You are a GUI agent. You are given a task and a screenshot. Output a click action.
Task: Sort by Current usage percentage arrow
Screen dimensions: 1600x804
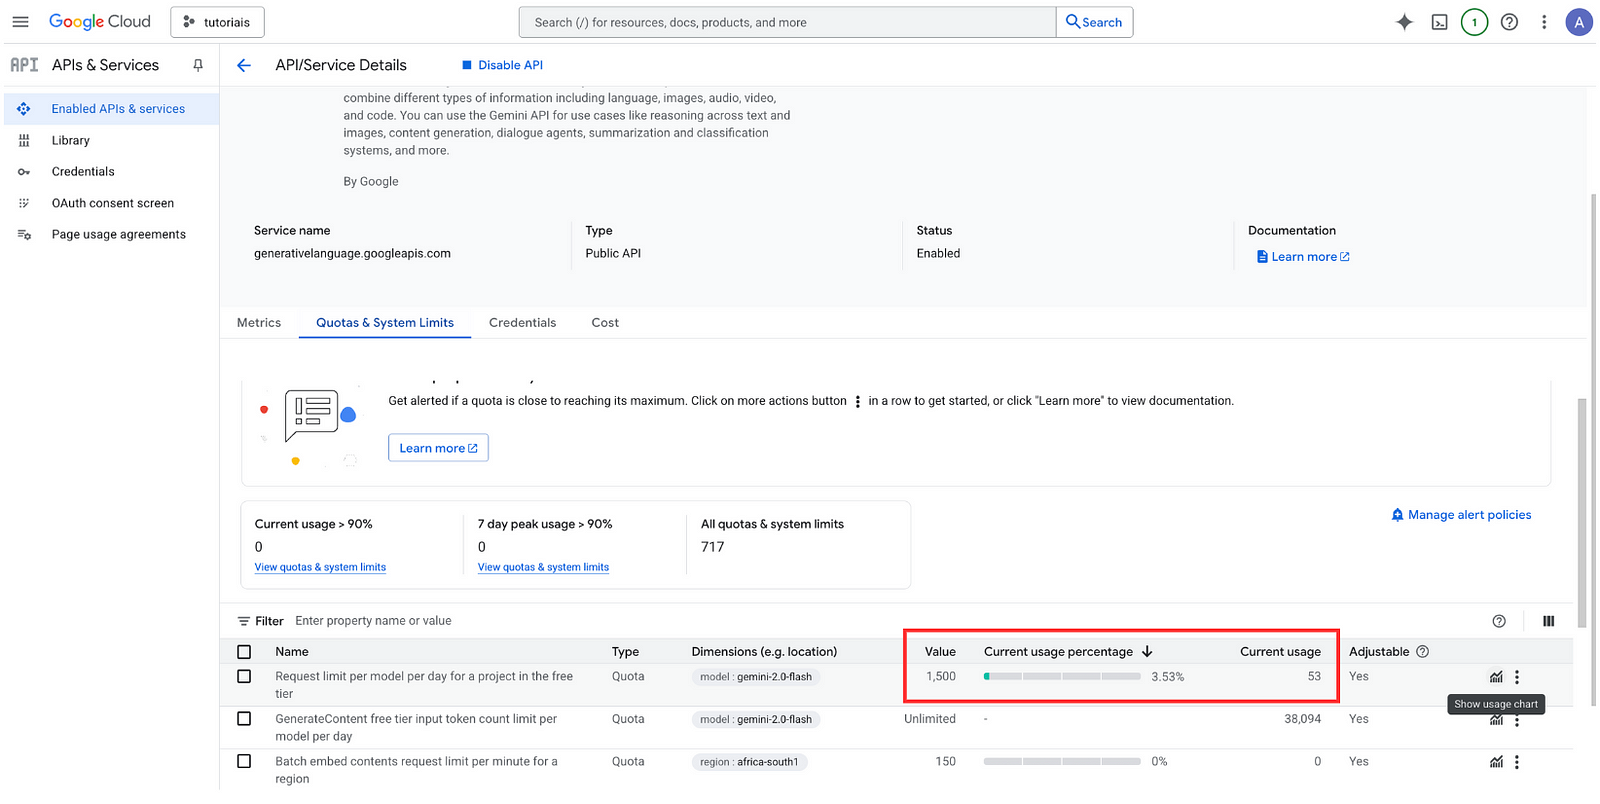pos(1147,652)
